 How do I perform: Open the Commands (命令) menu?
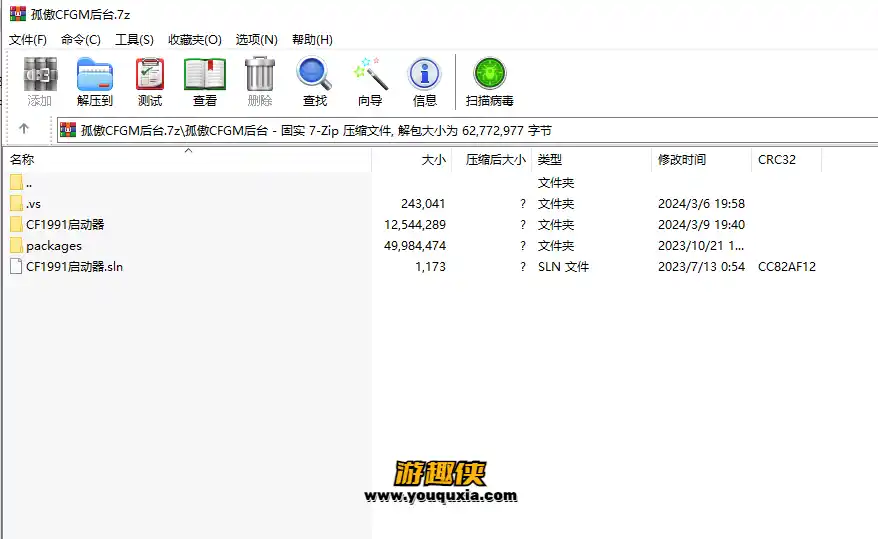81,40
